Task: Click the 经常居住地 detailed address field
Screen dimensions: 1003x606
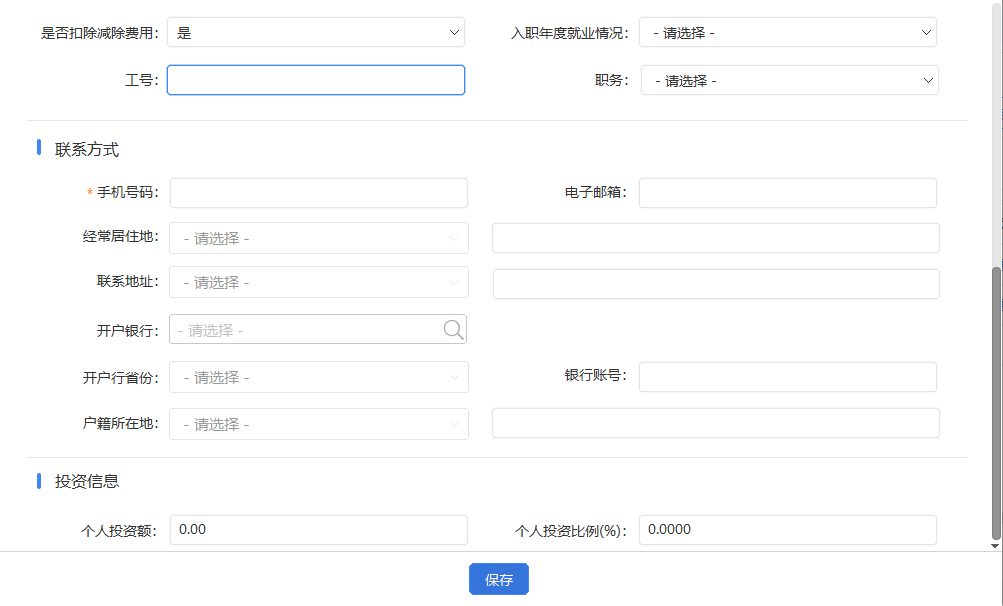Action: click(x=716, y=238)
